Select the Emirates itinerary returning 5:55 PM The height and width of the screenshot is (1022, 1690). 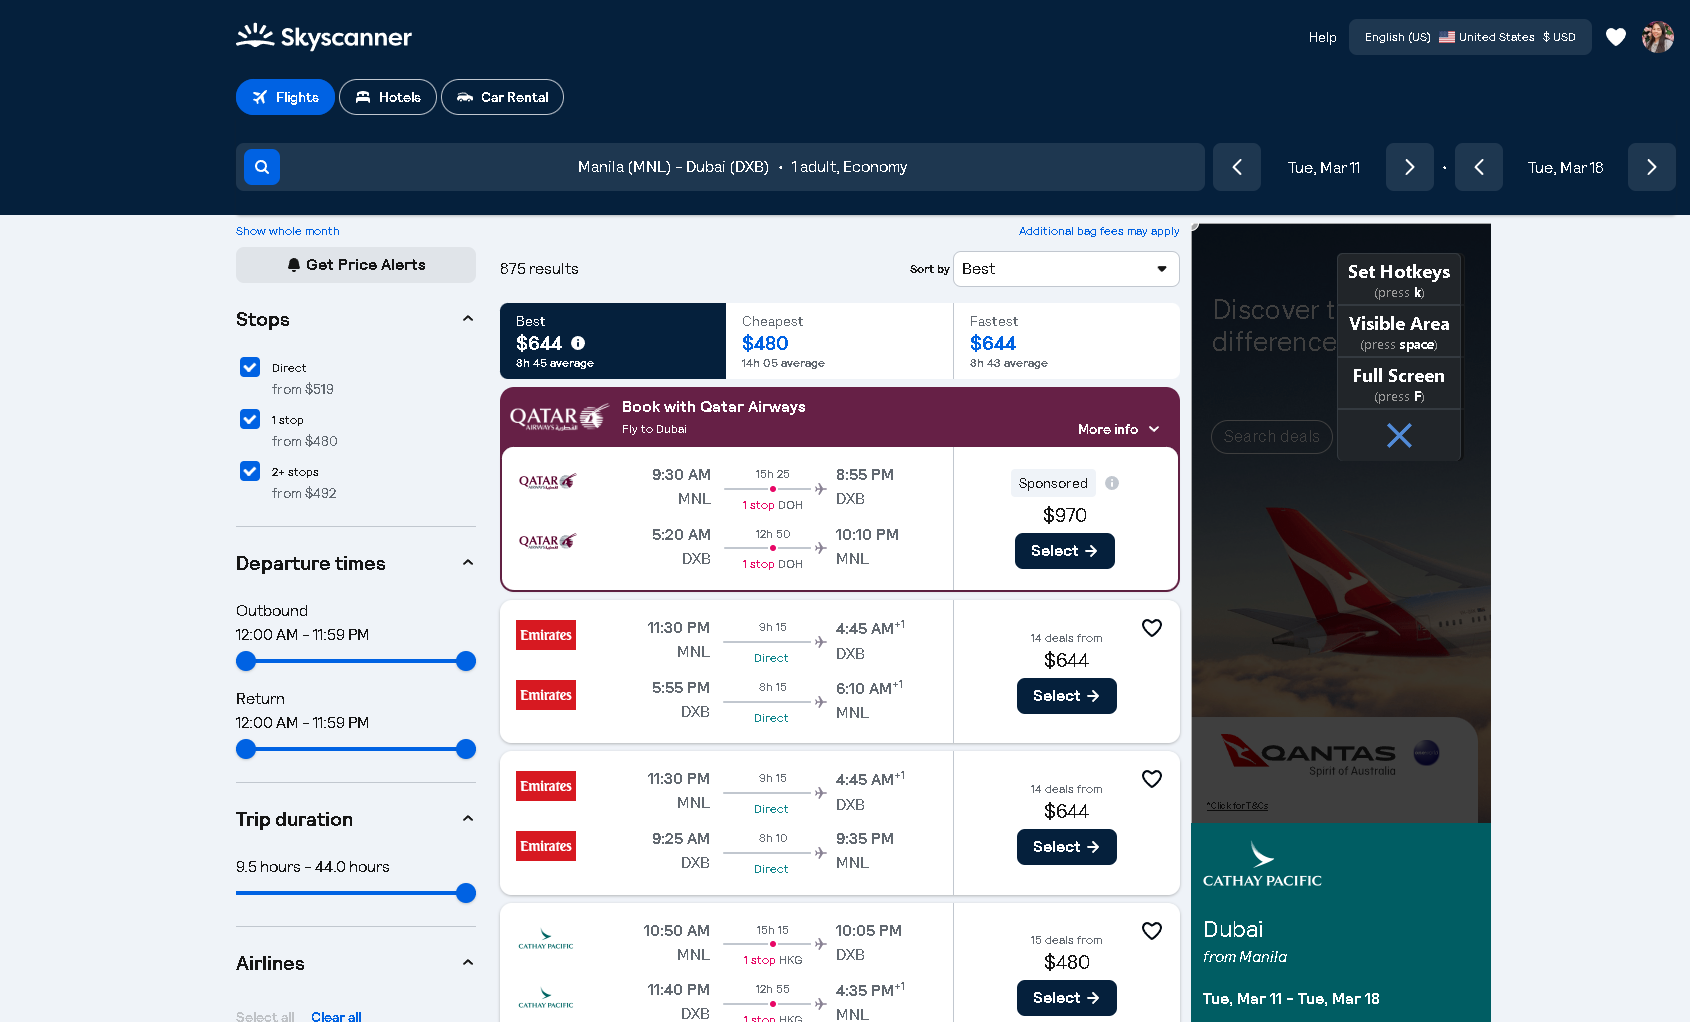pyautogui.click(x=1067, y=696)
